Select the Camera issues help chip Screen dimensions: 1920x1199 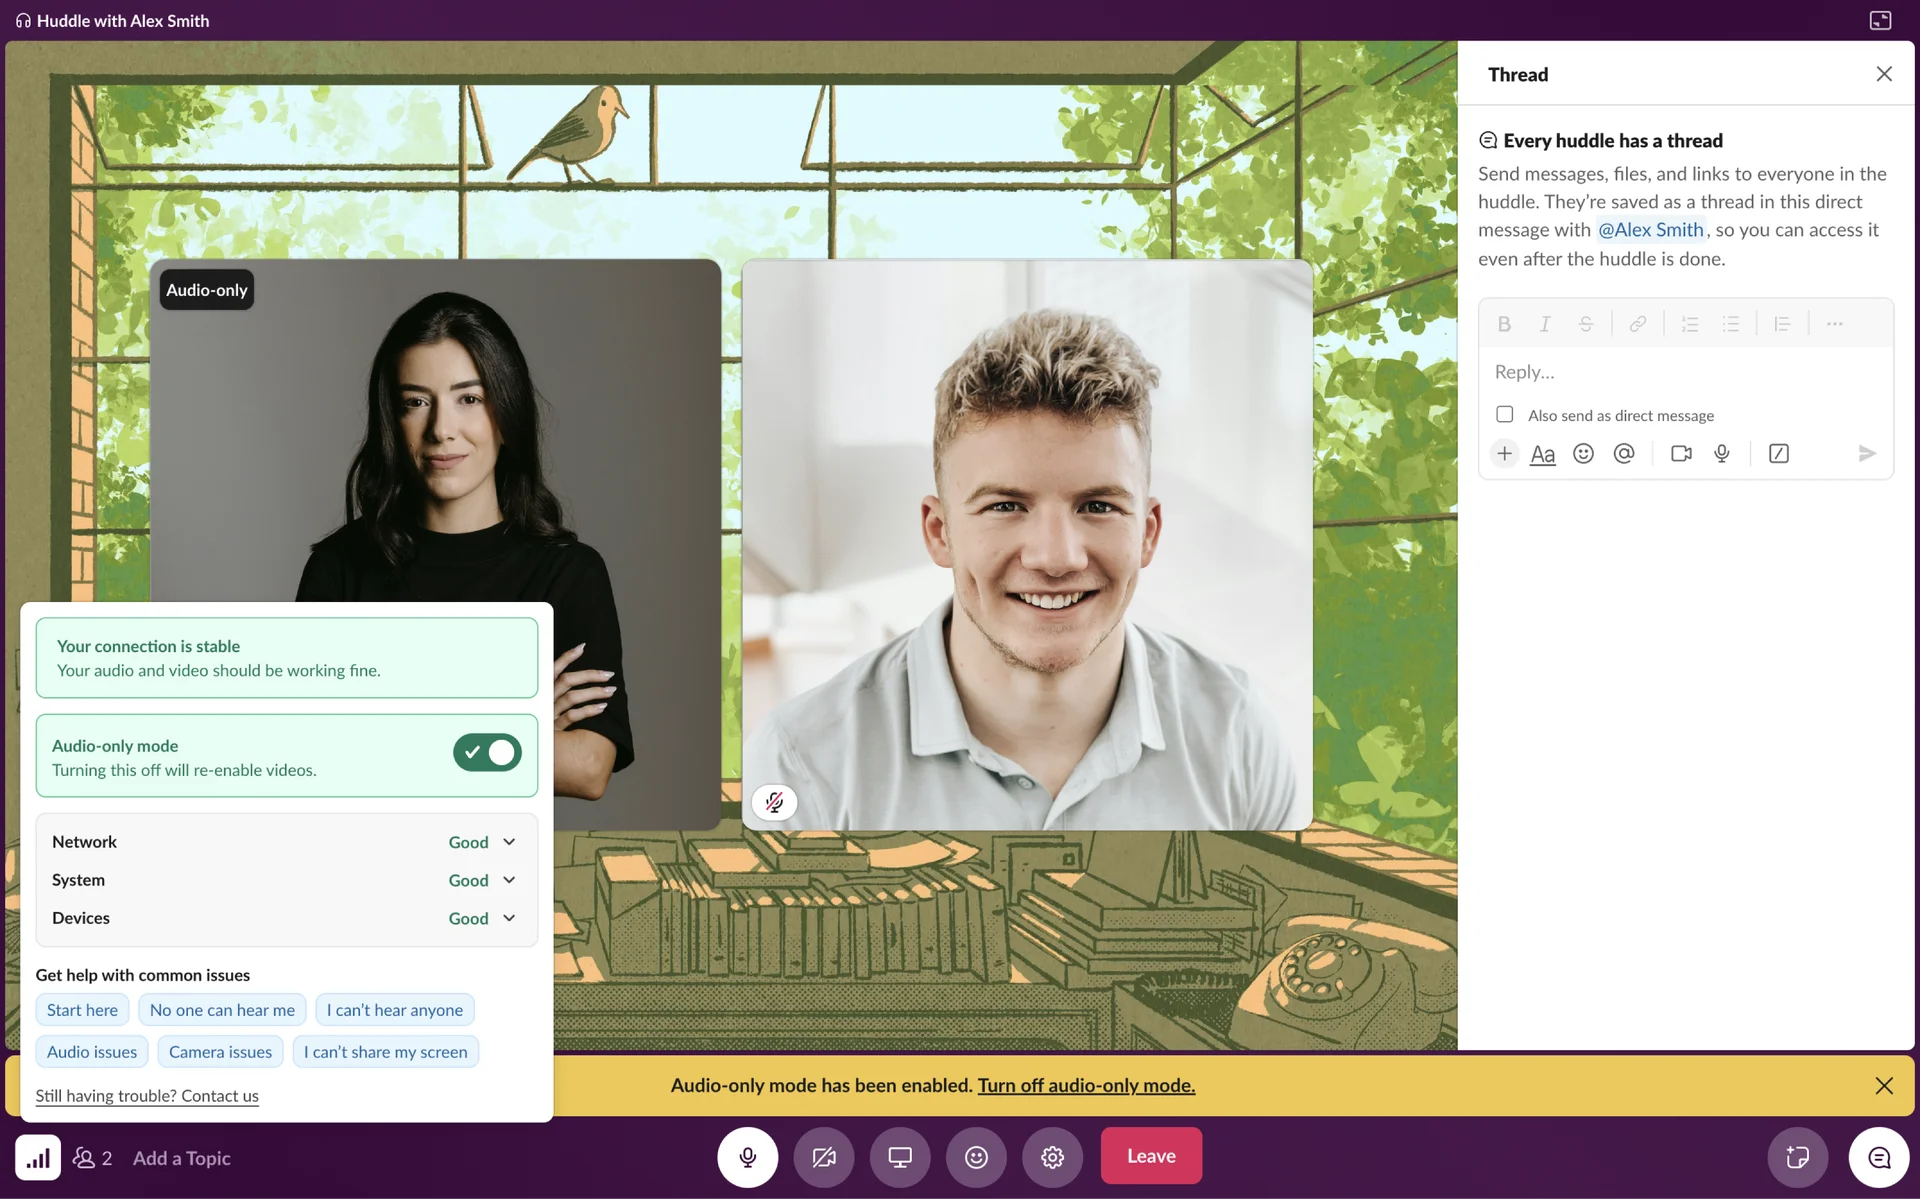(x=220, y=1052)
